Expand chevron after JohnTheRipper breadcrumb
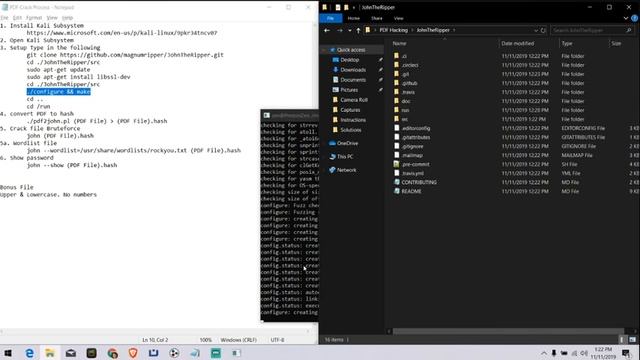 pyautogui.click(x=454, y=30)
